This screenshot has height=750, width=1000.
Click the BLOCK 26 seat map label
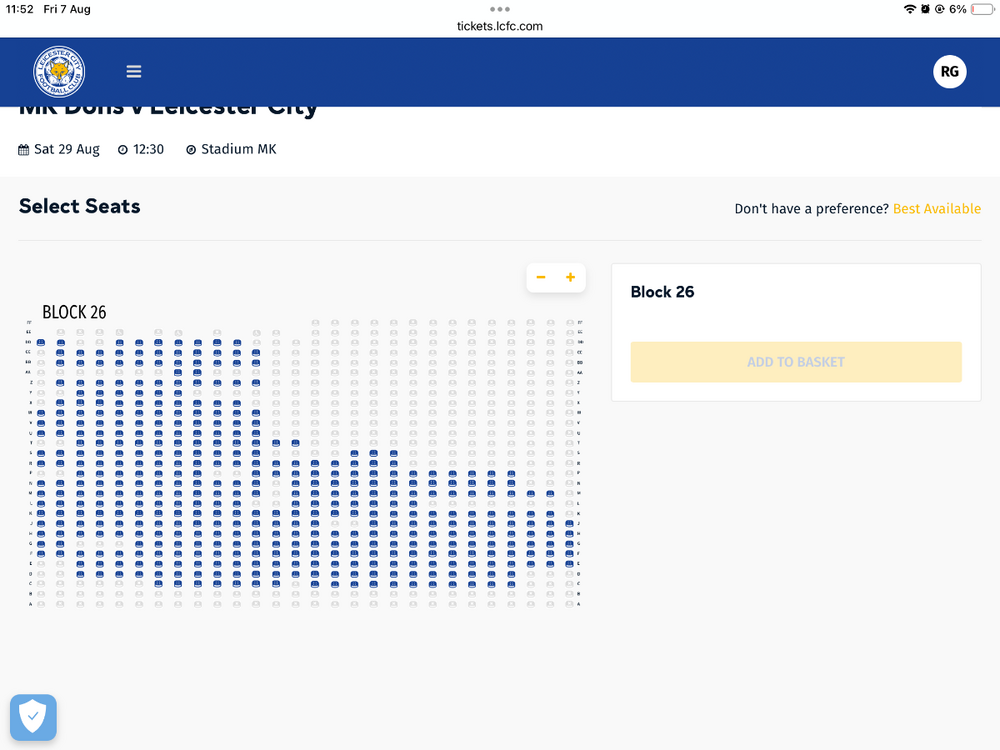[x=74, y=312]
